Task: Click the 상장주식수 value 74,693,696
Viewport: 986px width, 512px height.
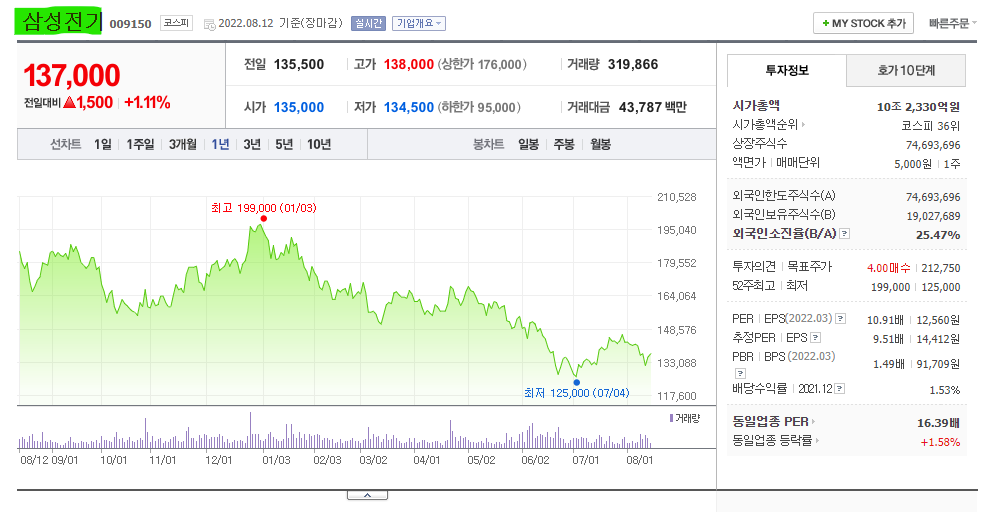Action: point(933,145)
